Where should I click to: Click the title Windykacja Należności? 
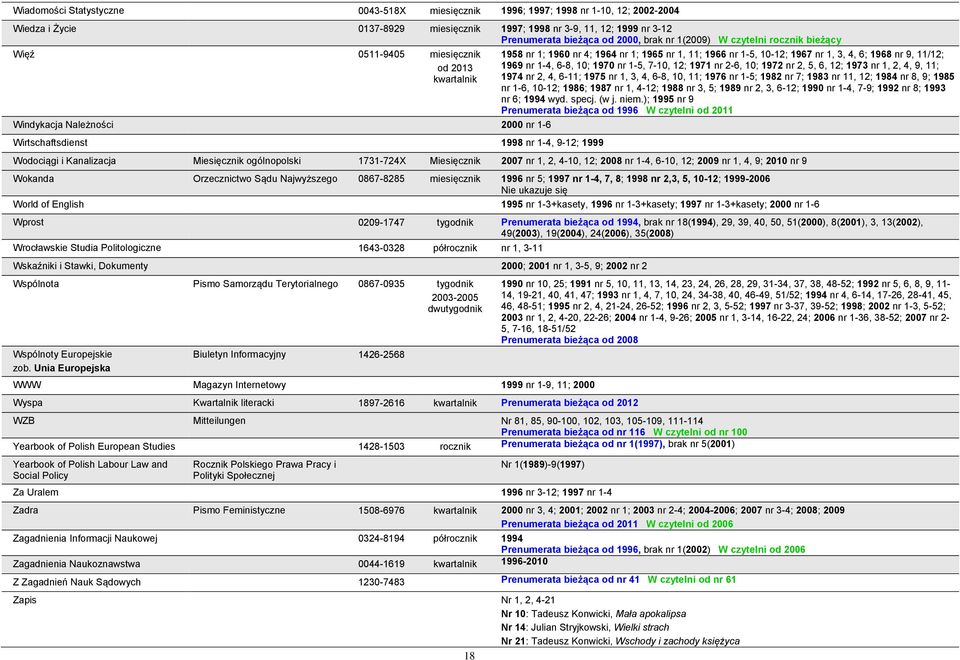pyautogui.click(x=62, y=124)
